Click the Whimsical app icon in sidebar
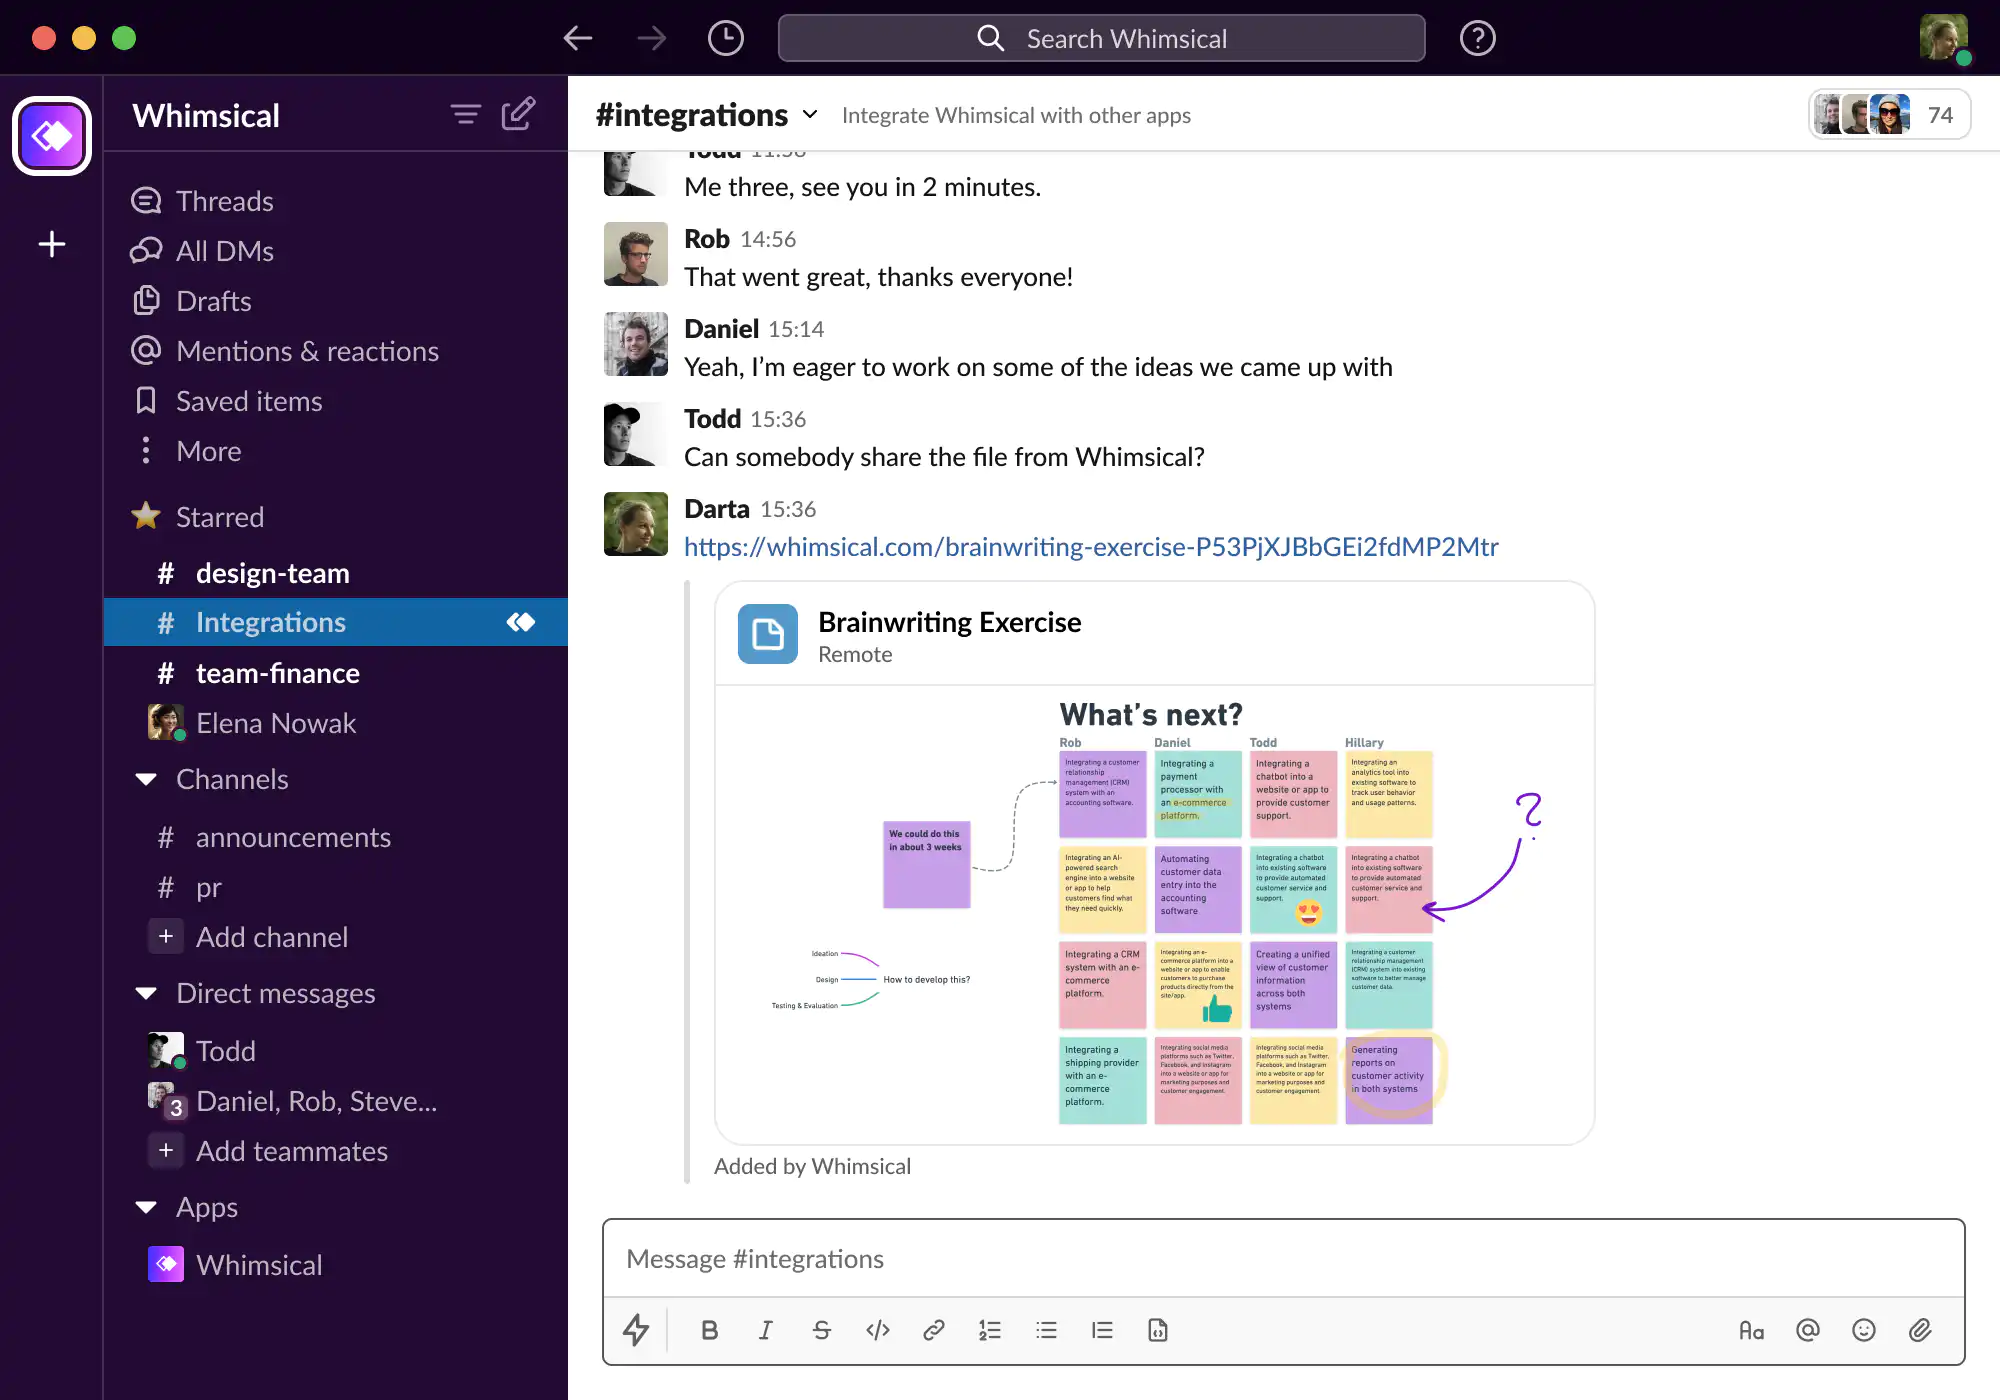This screenshot has height=1400, width=2000. click(166, 1263)
